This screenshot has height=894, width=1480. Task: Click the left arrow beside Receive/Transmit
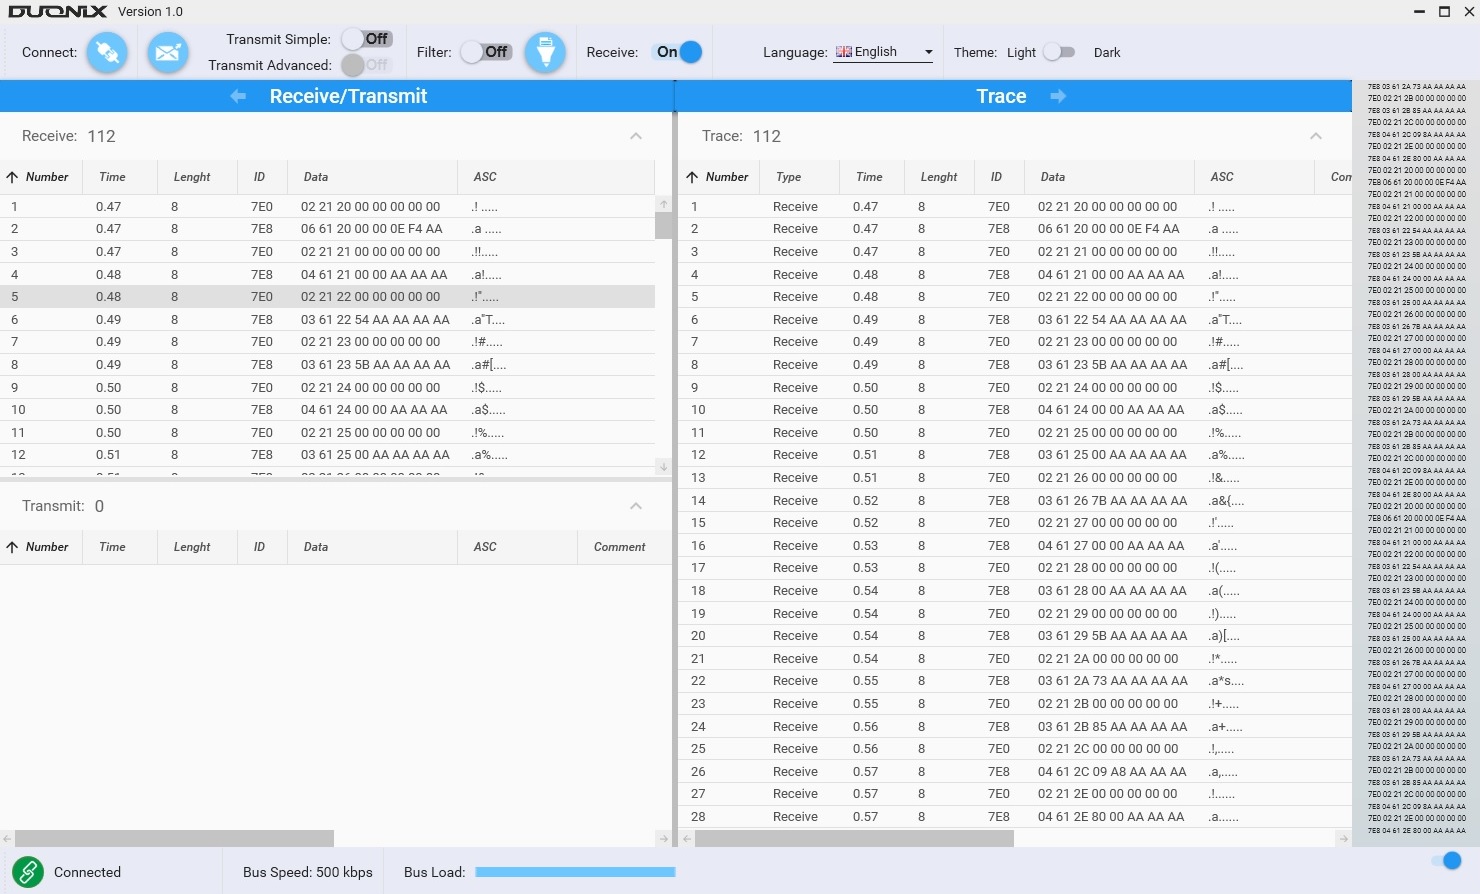pyautogui.click(x=238, y=96)
